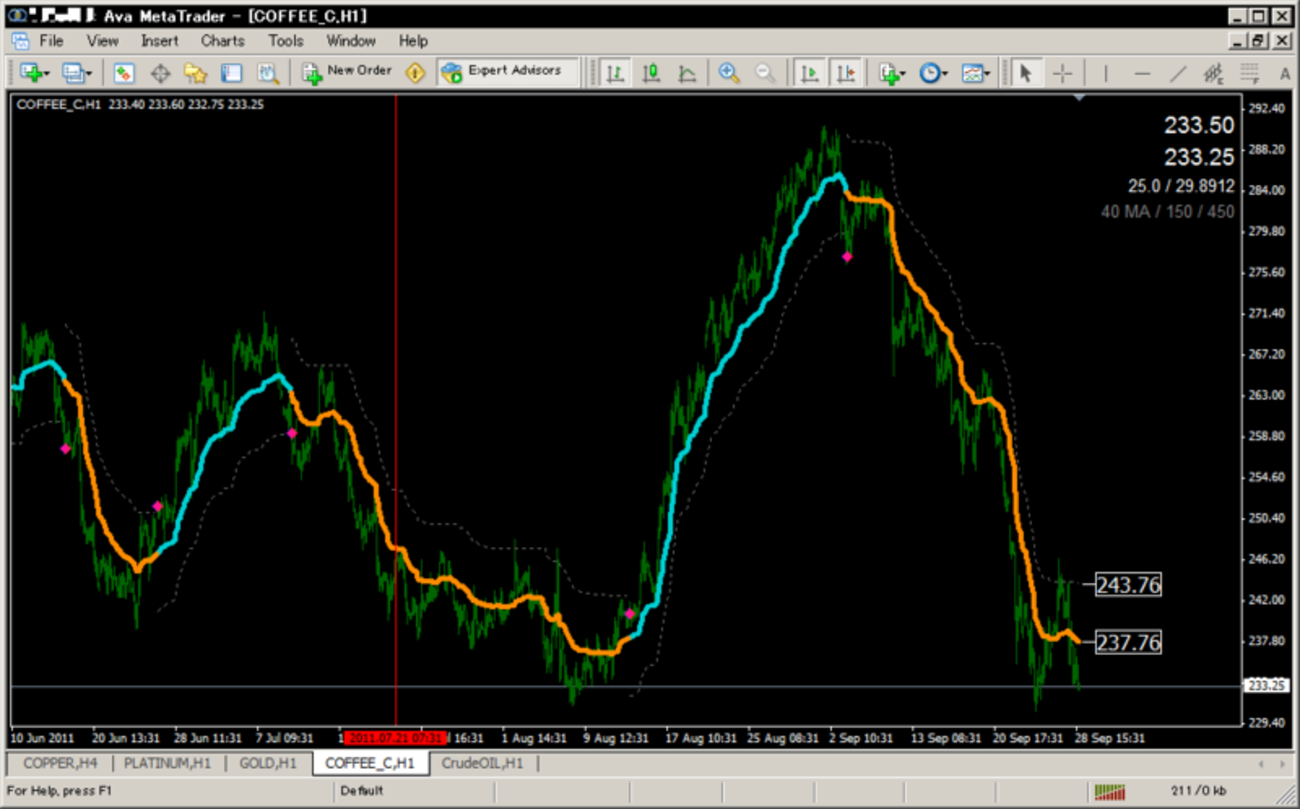Toggle chart shift from right edge
The image size is (1300, 809).
(846, 73)
